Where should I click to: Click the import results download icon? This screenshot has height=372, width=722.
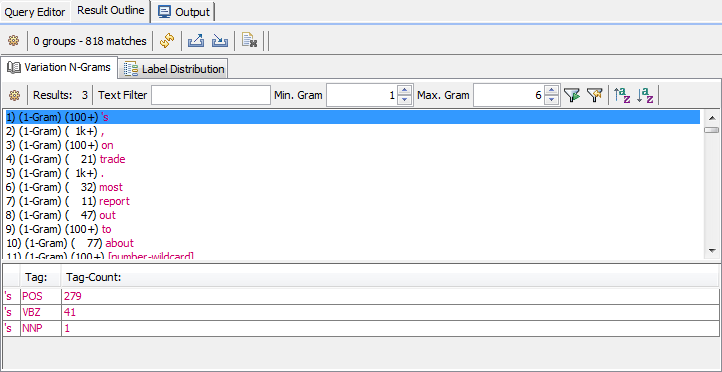tap(220, 41)
